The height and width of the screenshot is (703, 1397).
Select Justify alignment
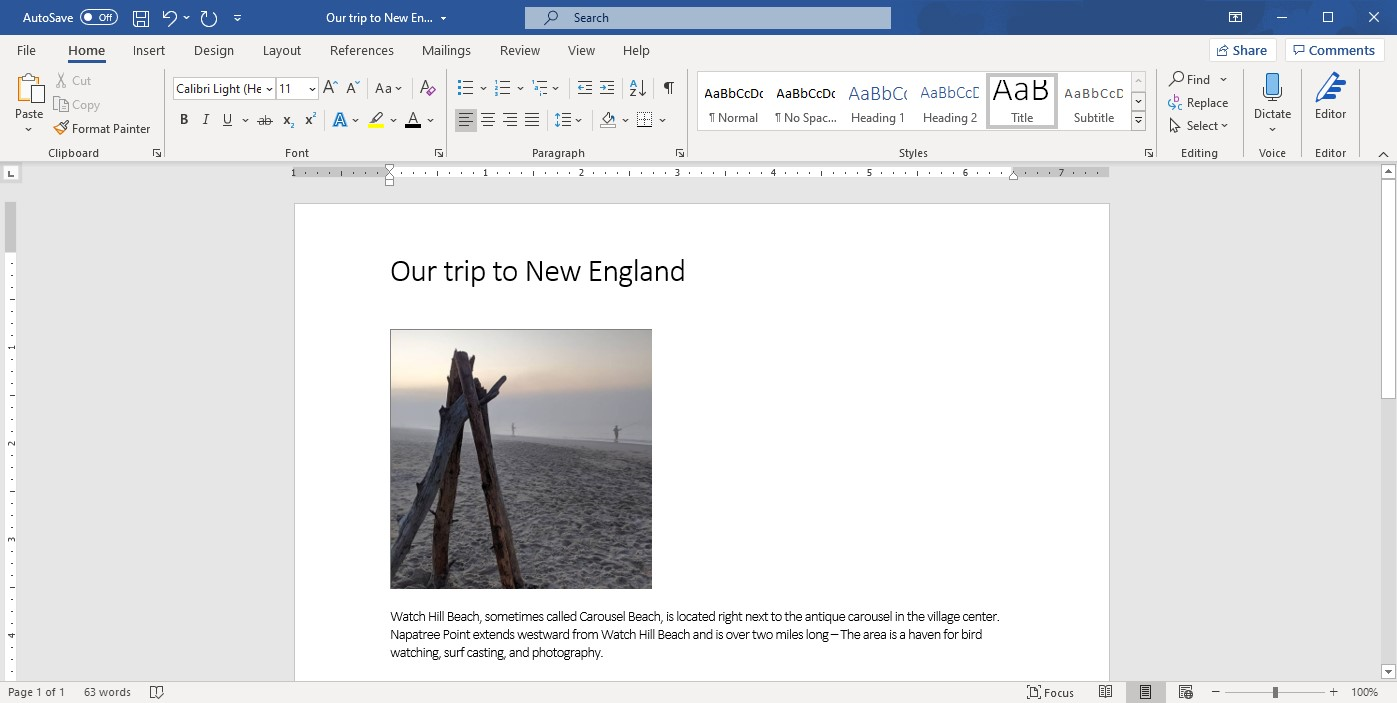pos(532,120)
